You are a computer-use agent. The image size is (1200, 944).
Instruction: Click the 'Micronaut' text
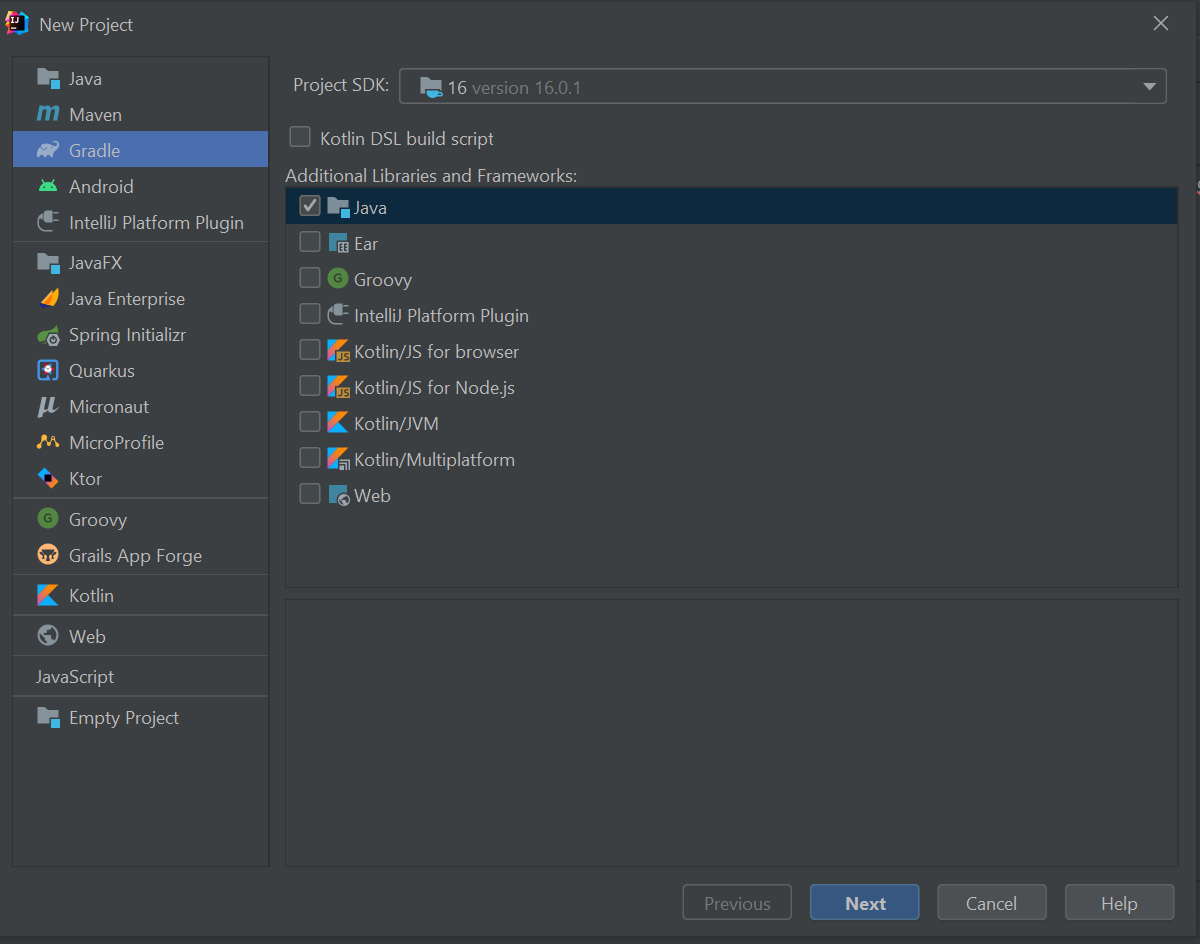tap(109, 406)
